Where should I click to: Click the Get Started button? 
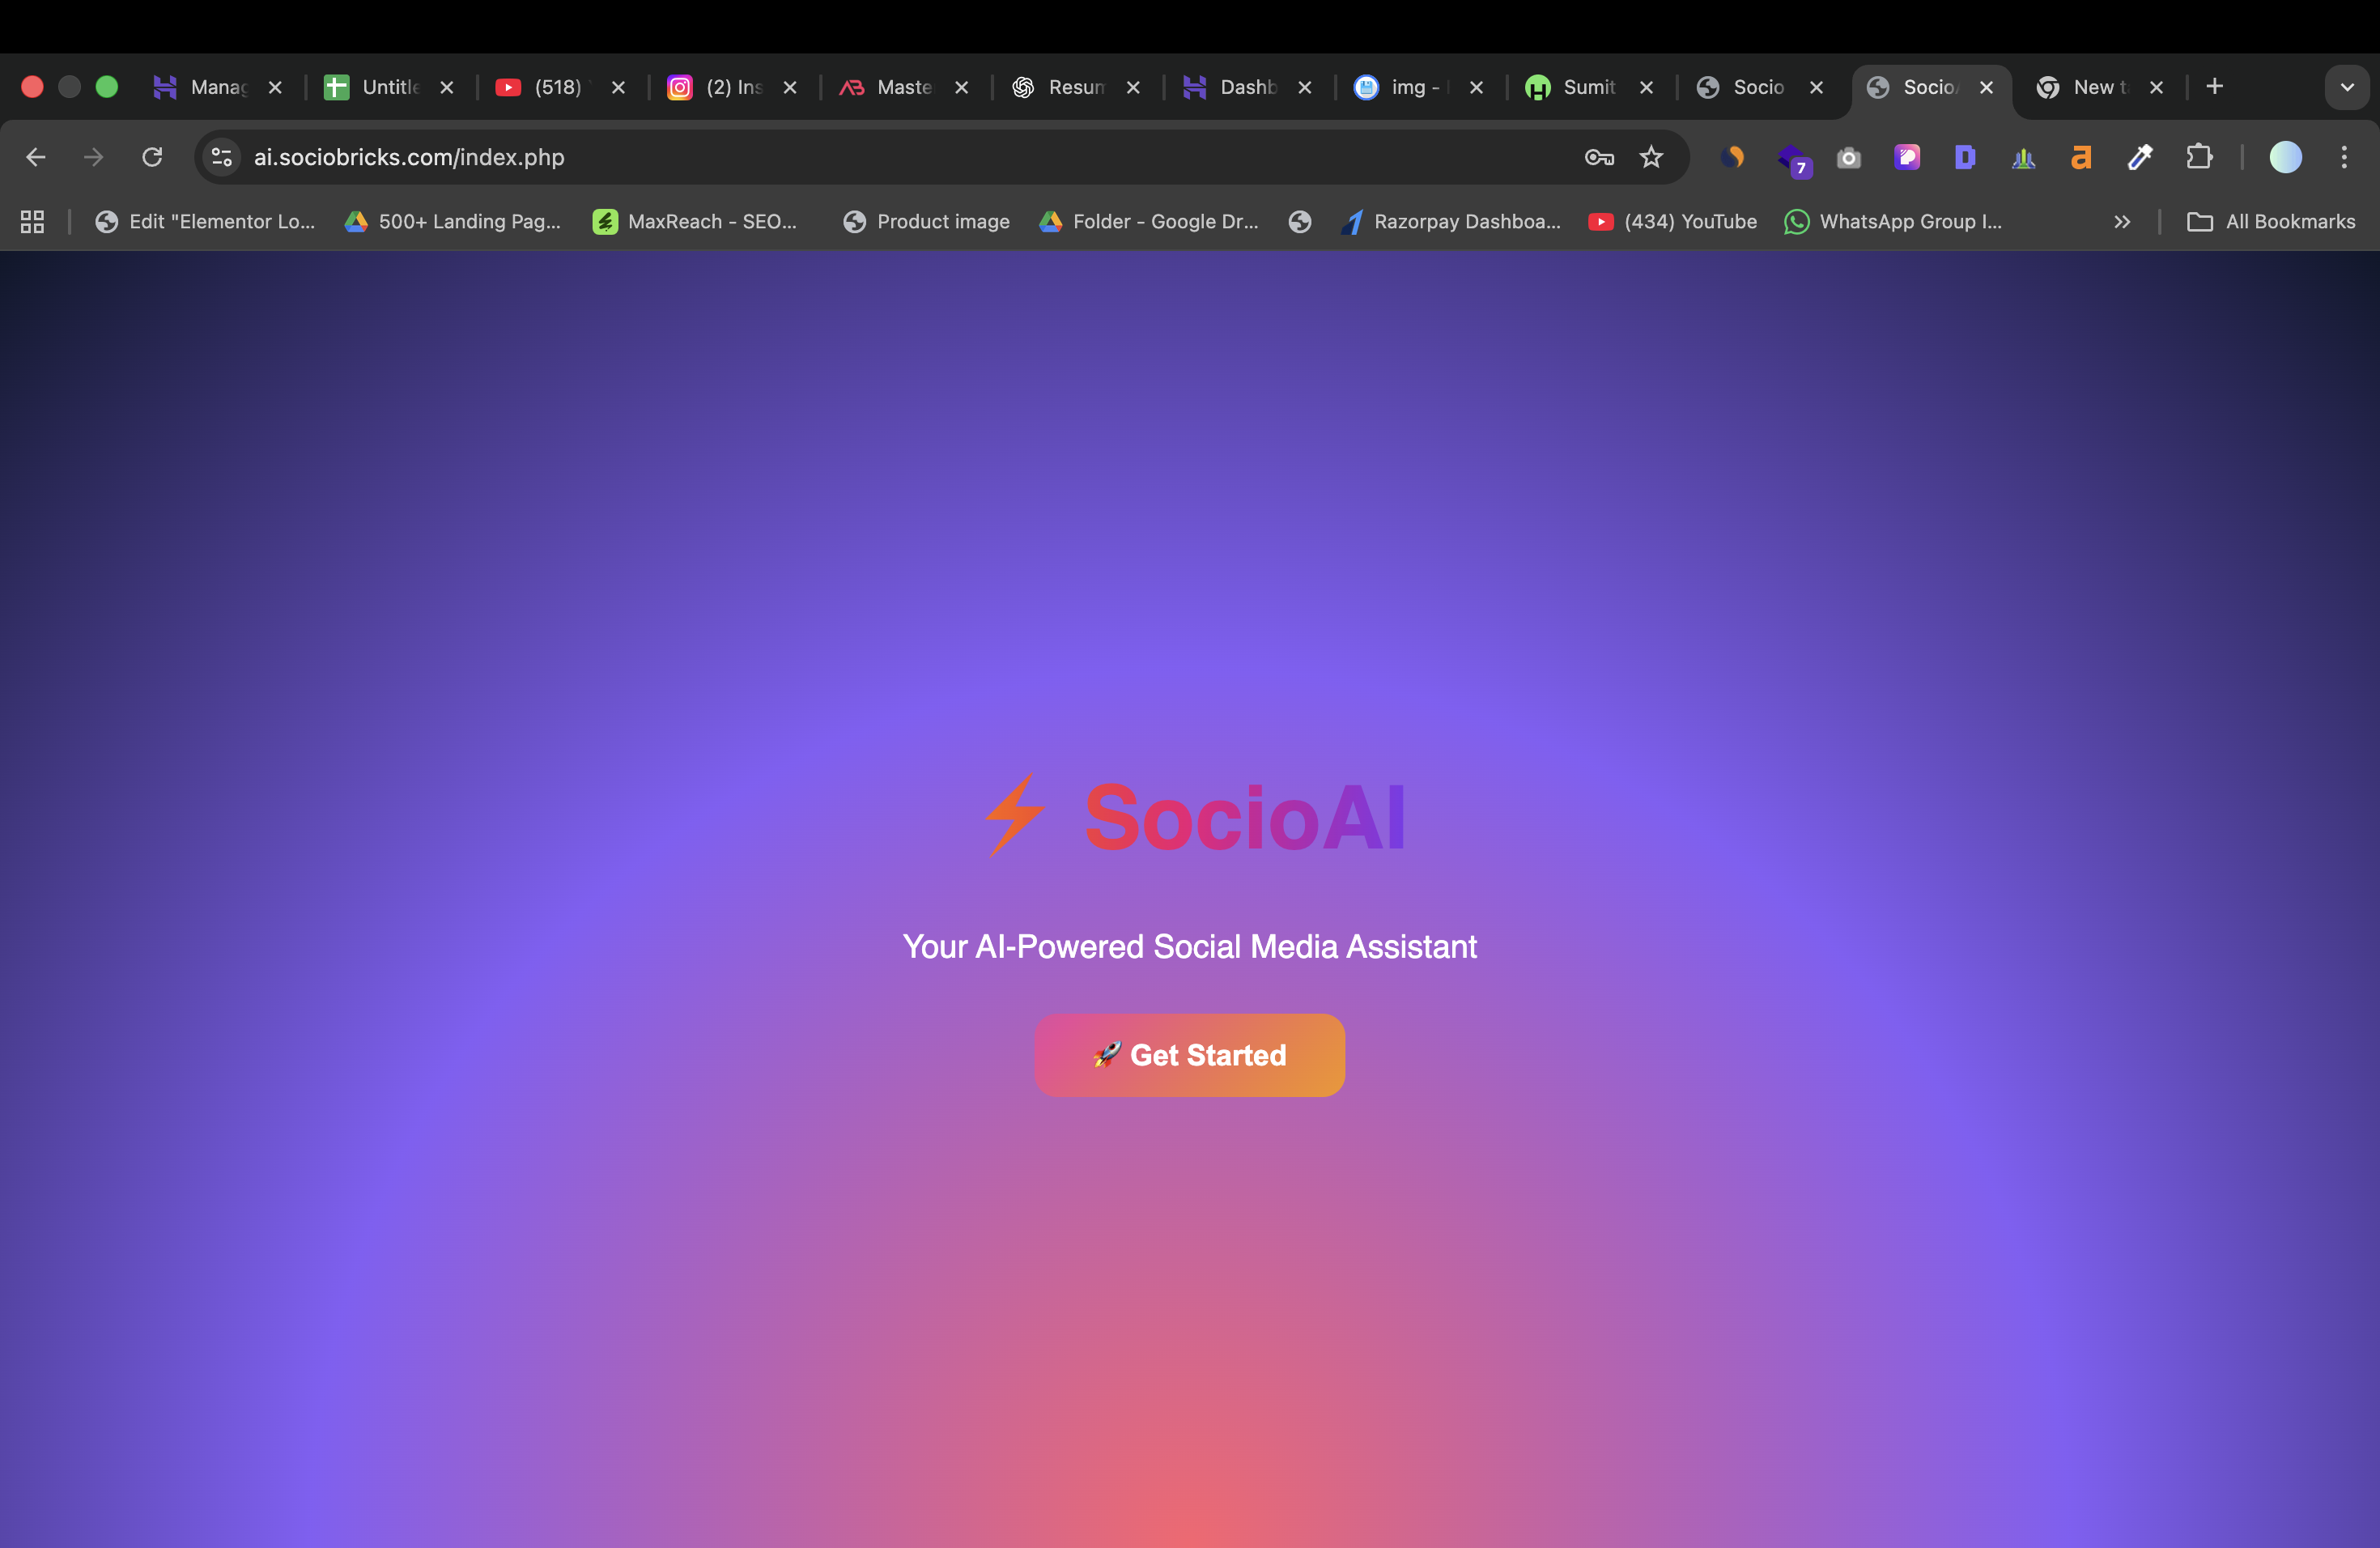(x=1189, y=1055)
